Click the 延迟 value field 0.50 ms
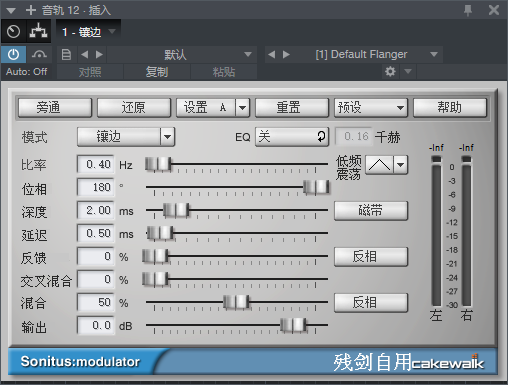 [96, 233]
